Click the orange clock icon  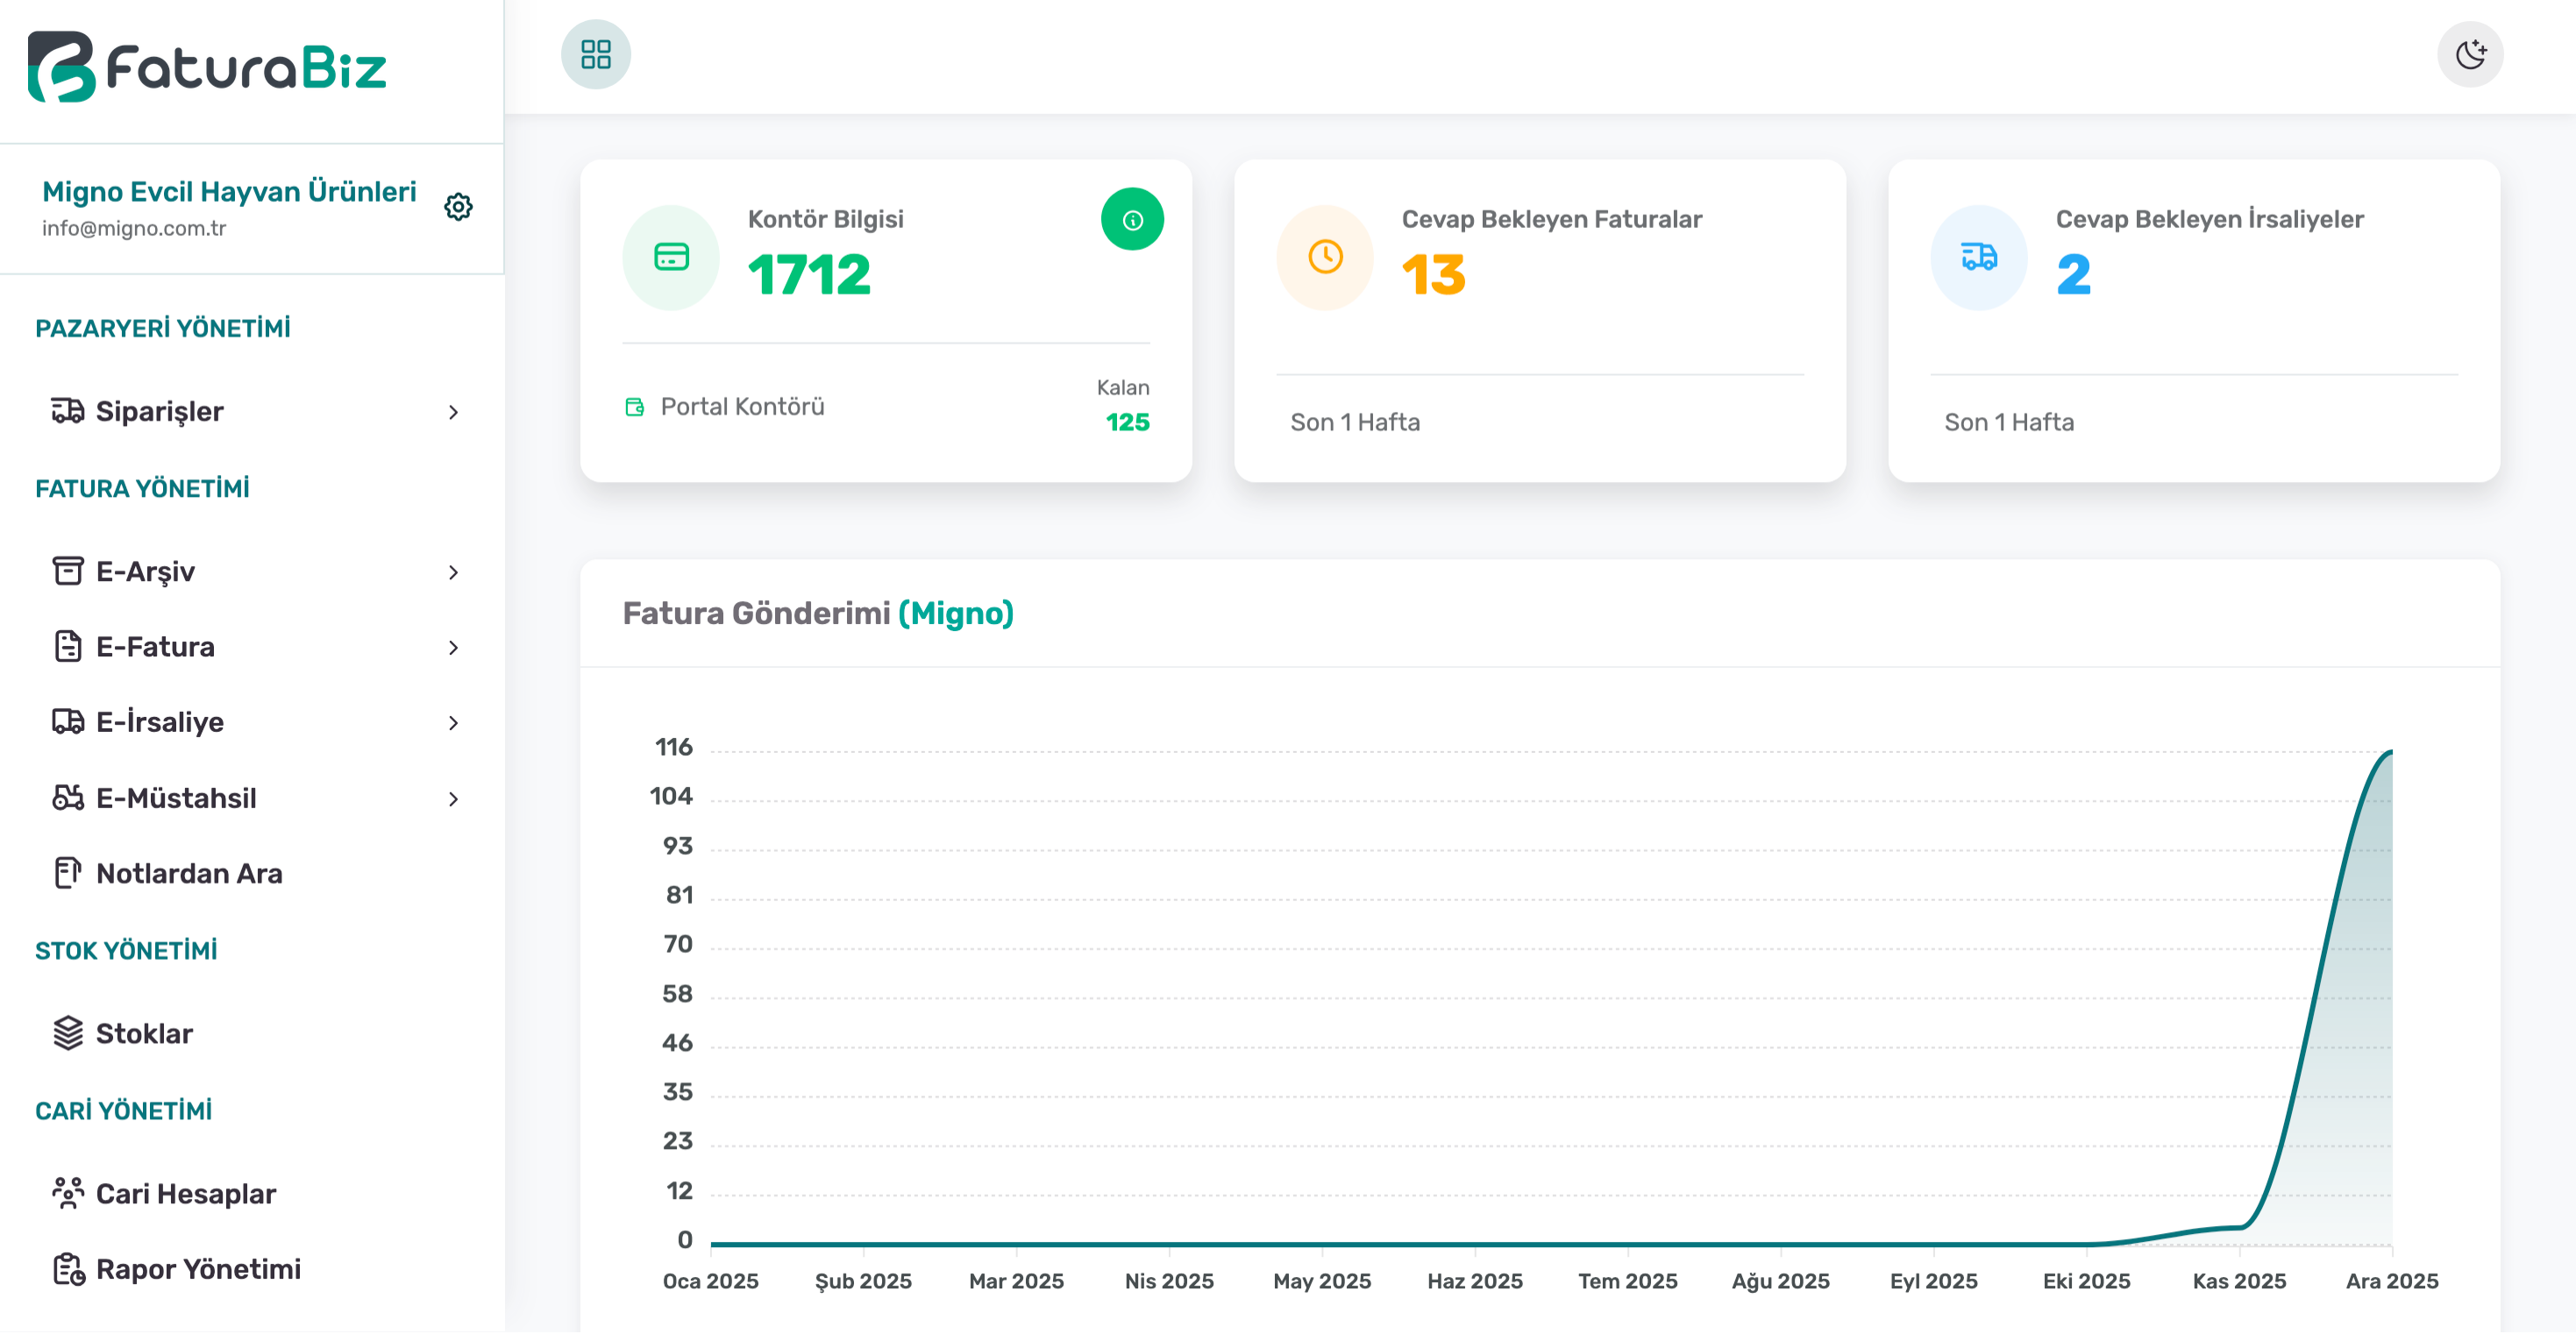coord(1325,258)
